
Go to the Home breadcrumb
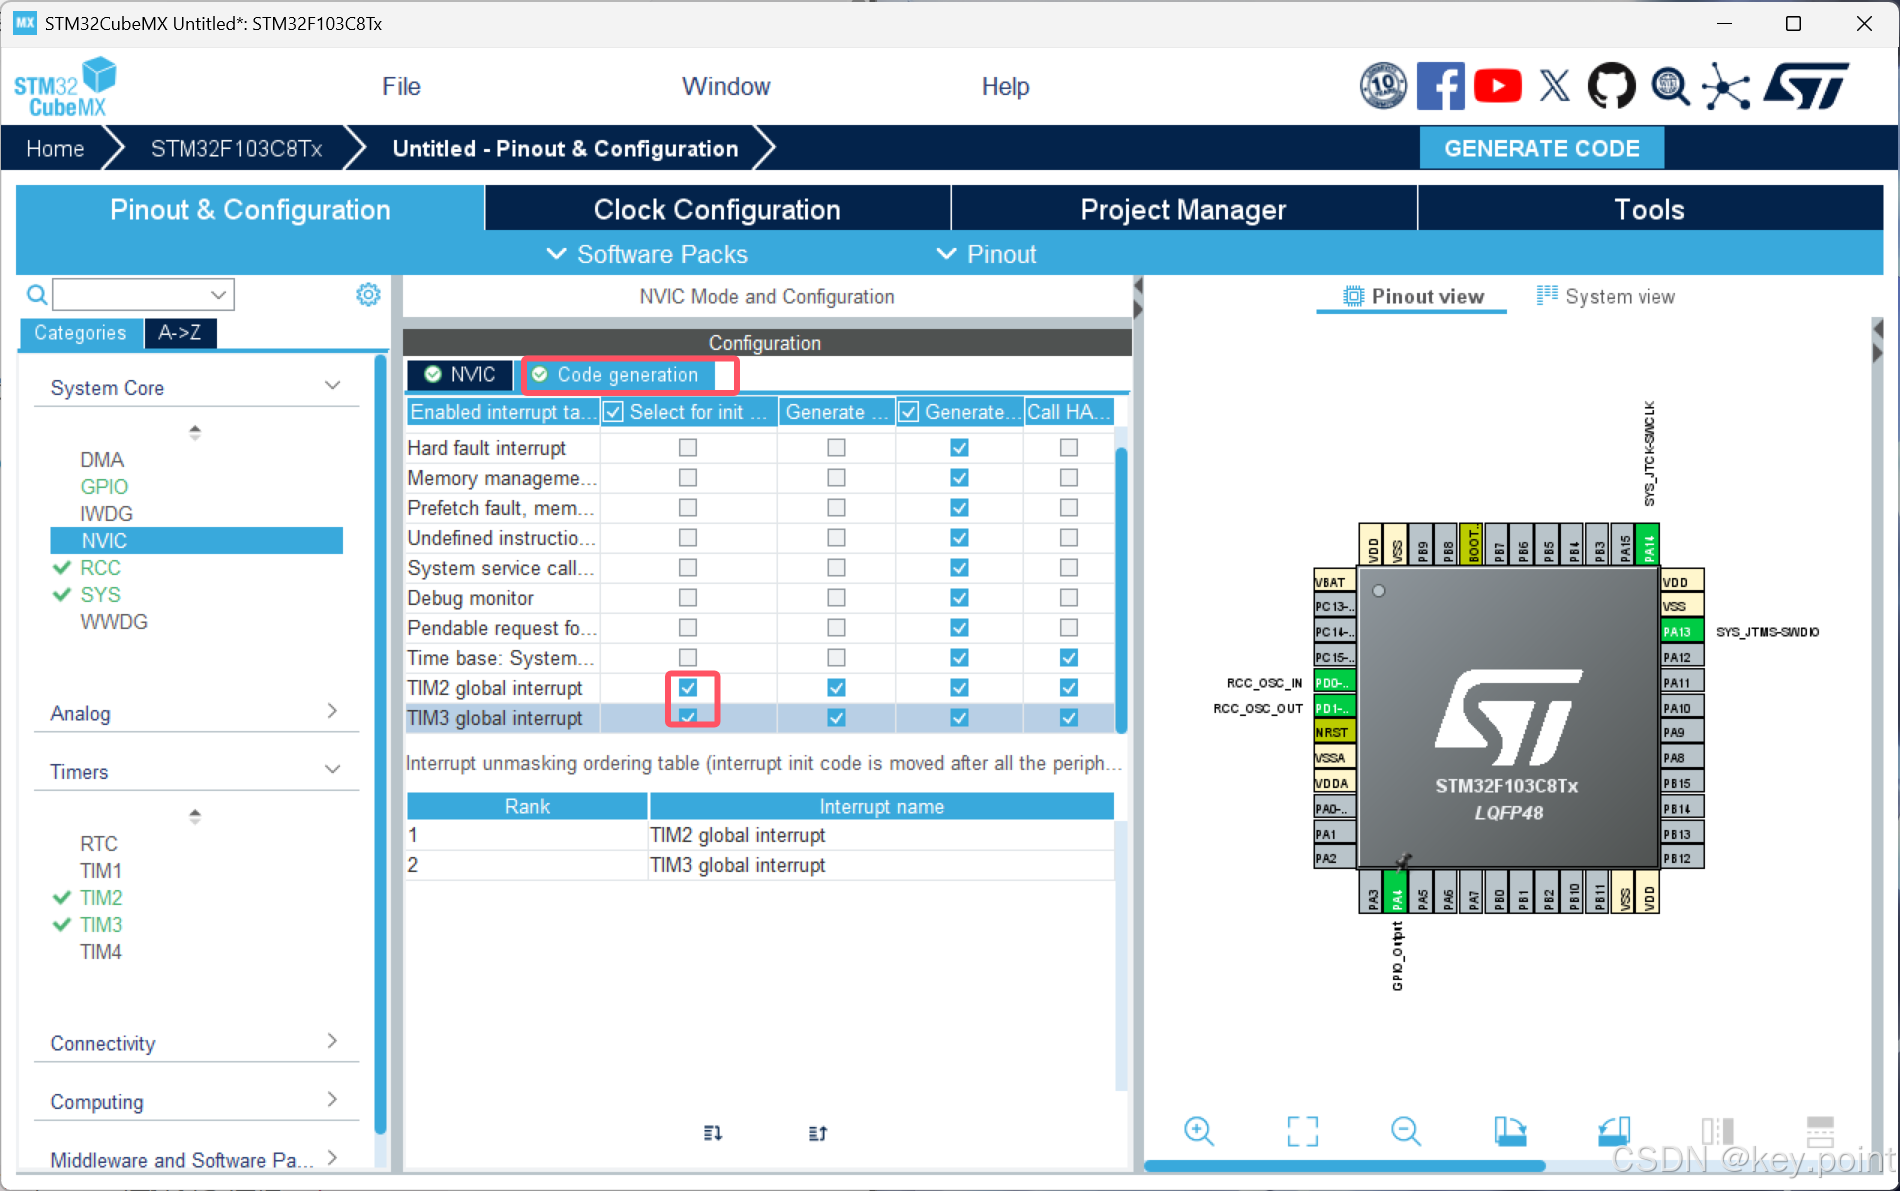tap(55, 148)
